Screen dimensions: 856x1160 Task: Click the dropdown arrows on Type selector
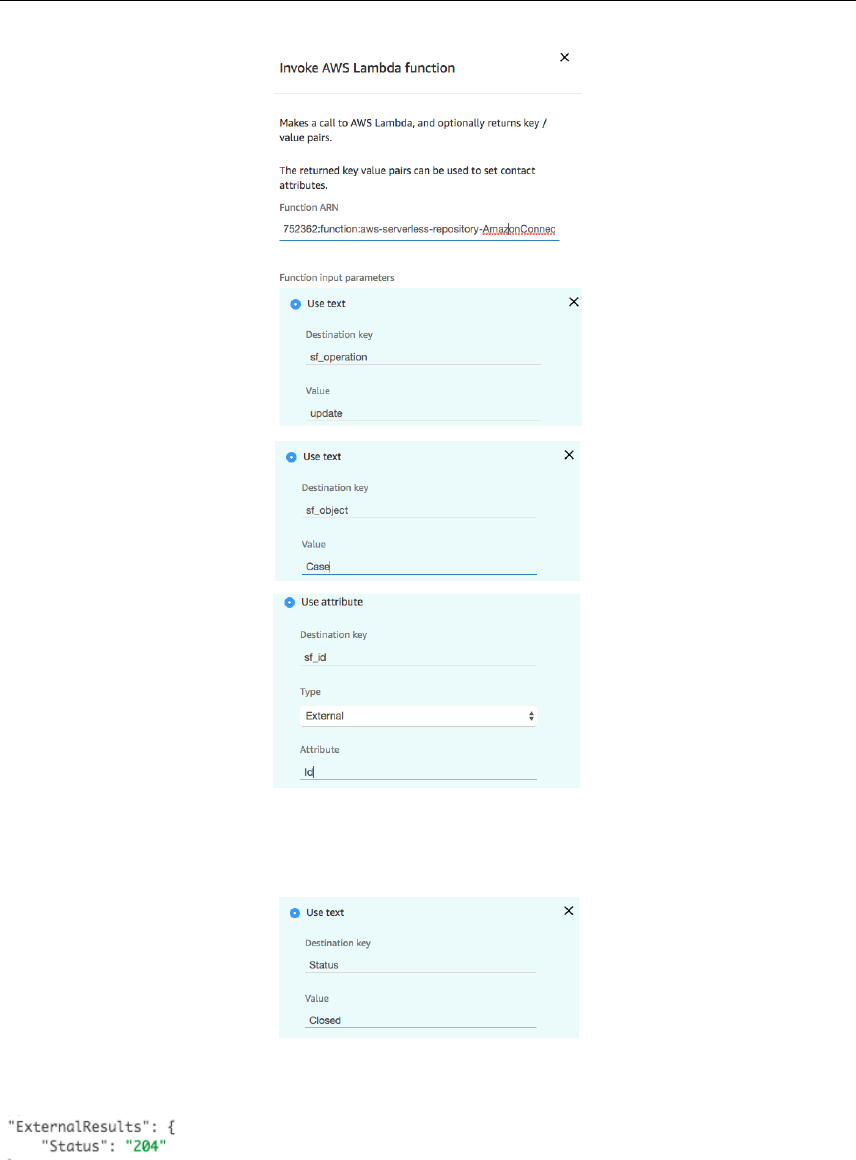pos(531,716)
